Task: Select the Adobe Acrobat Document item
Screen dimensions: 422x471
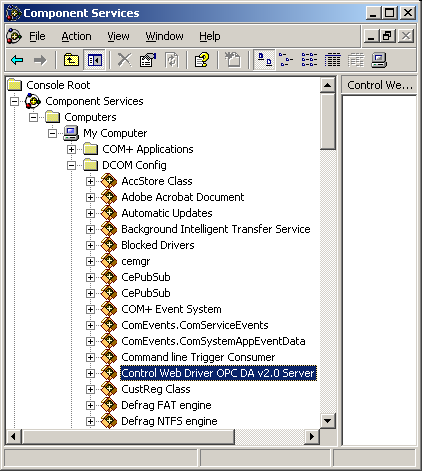Action: 183,197
